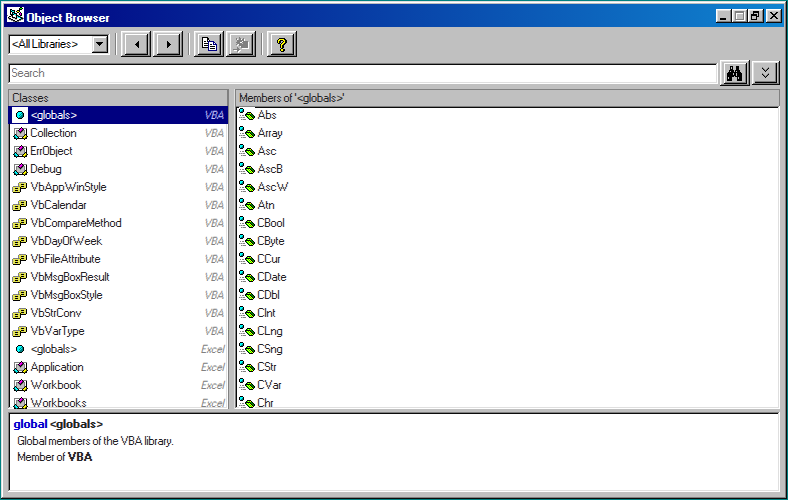
Task: Click the View Definition icon
Action: pos(241,44)
